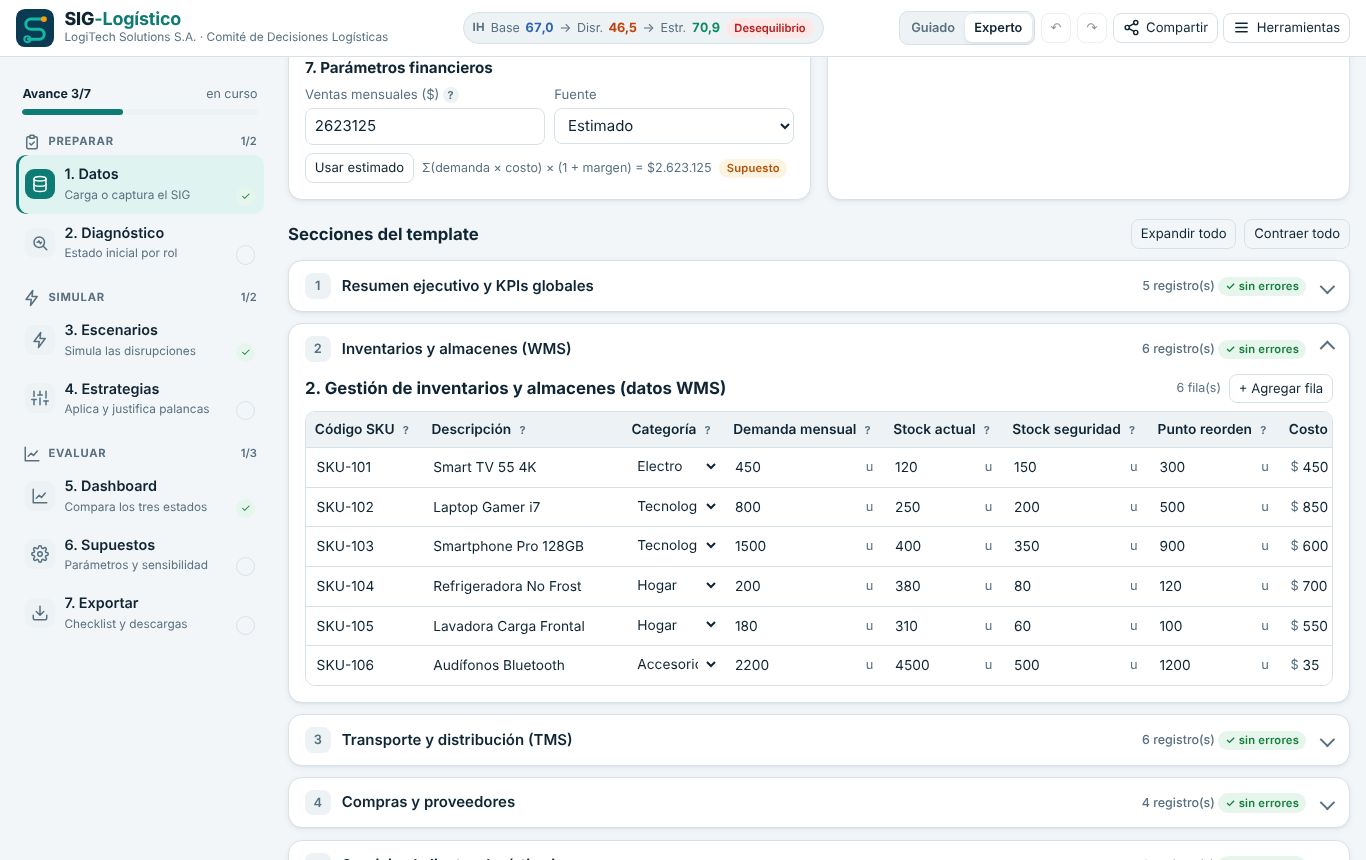
Task: Click the undo arrow icon
Action: click(x=1056, y=28)
